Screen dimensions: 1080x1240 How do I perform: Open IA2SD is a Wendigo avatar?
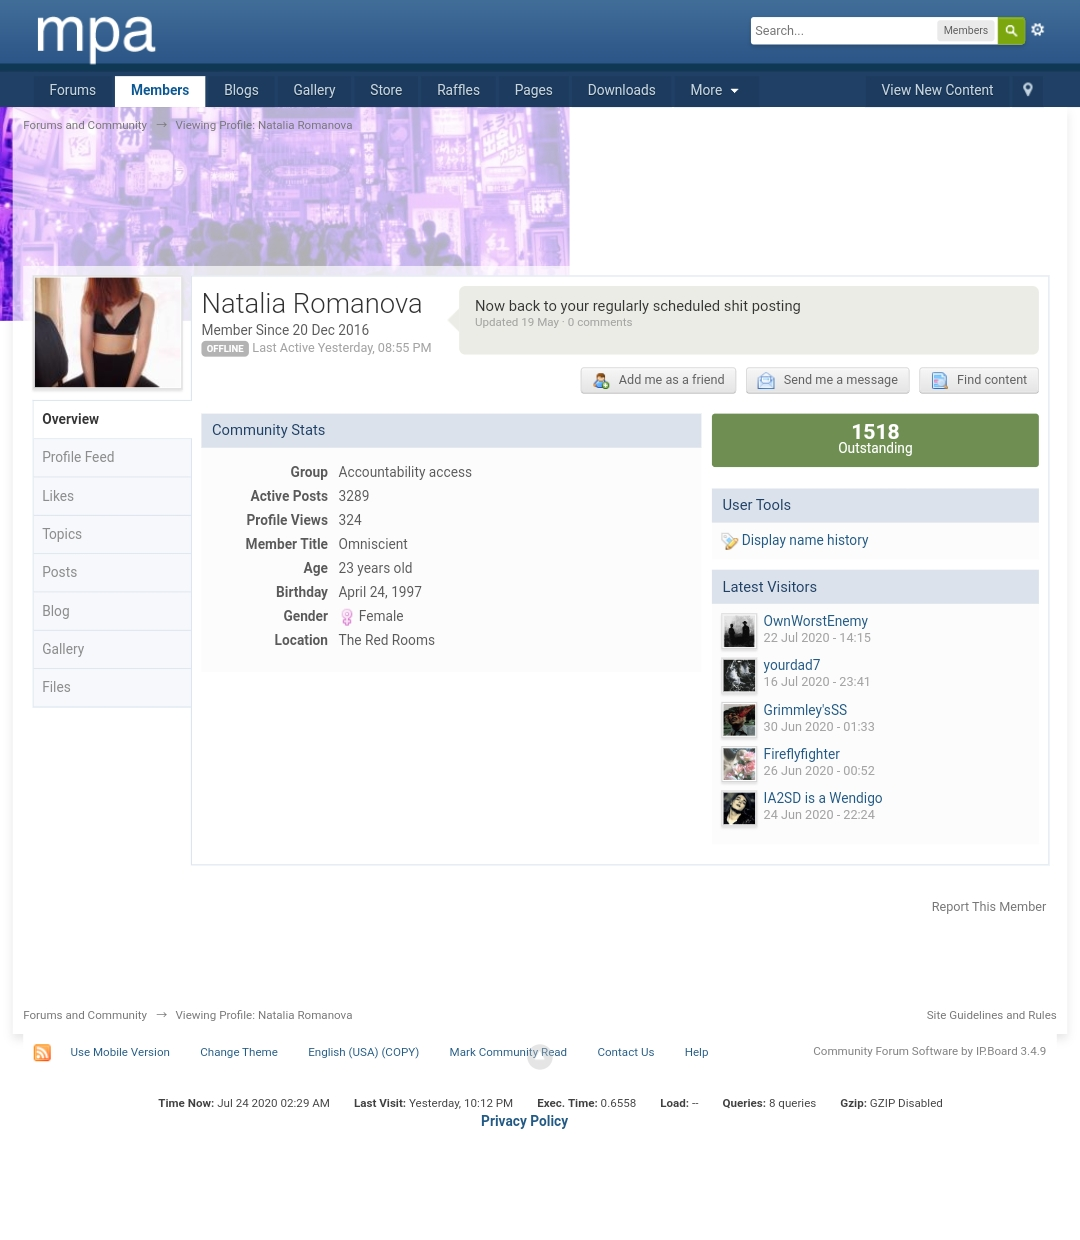(x=739, y=808)
